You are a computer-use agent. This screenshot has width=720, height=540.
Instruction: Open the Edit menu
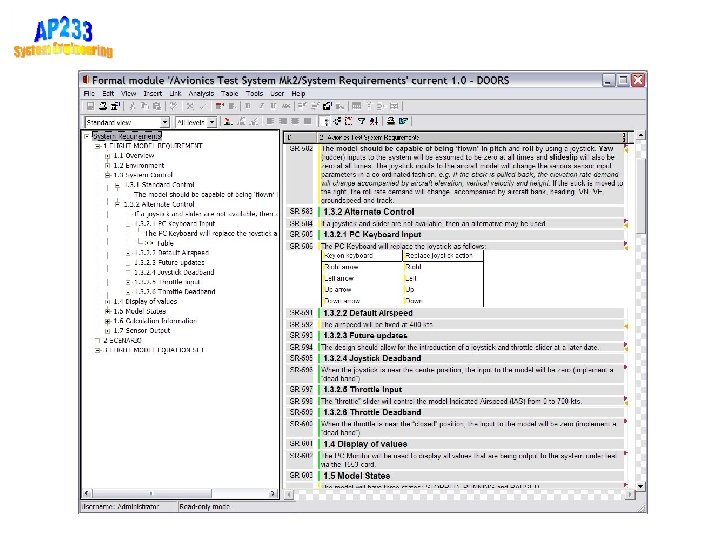point(108,93)
